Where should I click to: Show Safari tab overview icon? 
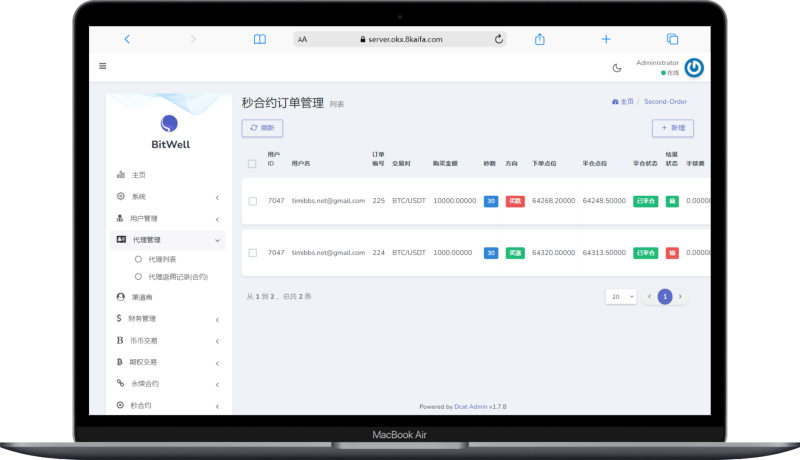pyautogui.click(x=672, y=39)
